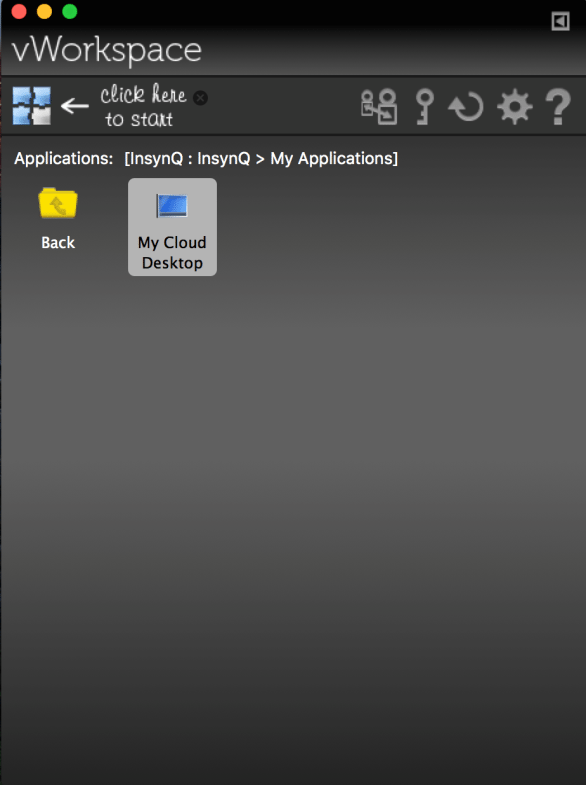The height and width of the screenshot is (785, 586).
Task: Open settings with the gear icon
Action: 514,107
